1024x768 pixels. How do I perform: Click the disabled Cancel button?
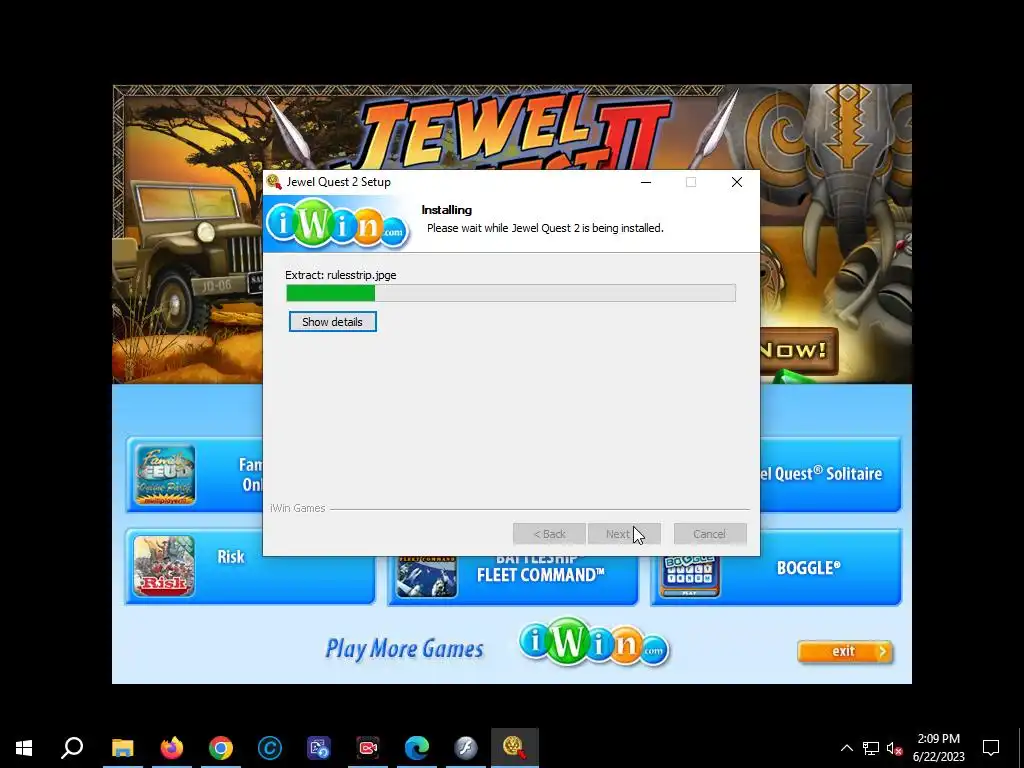click(710, 534)
